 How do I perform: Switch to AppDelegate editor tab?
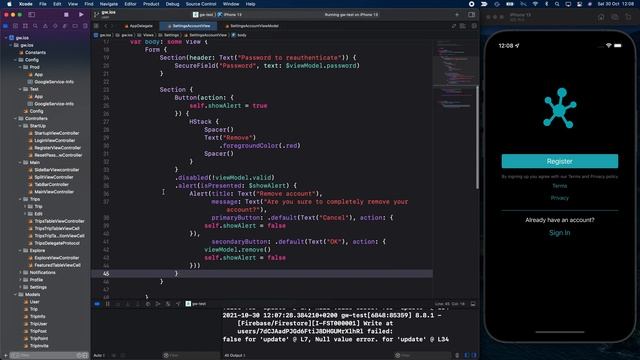point(139,26)
